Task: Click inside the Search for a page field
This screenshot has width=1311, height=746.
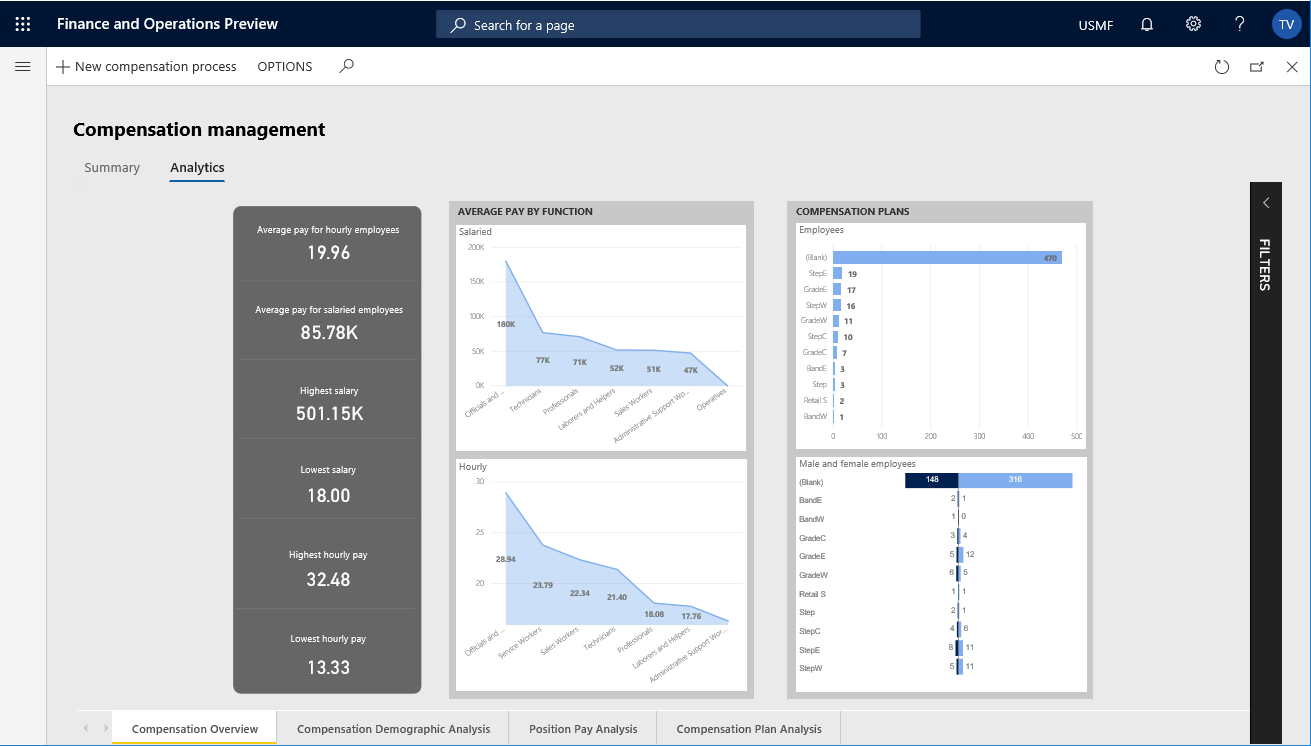Action: pos(677,24)
